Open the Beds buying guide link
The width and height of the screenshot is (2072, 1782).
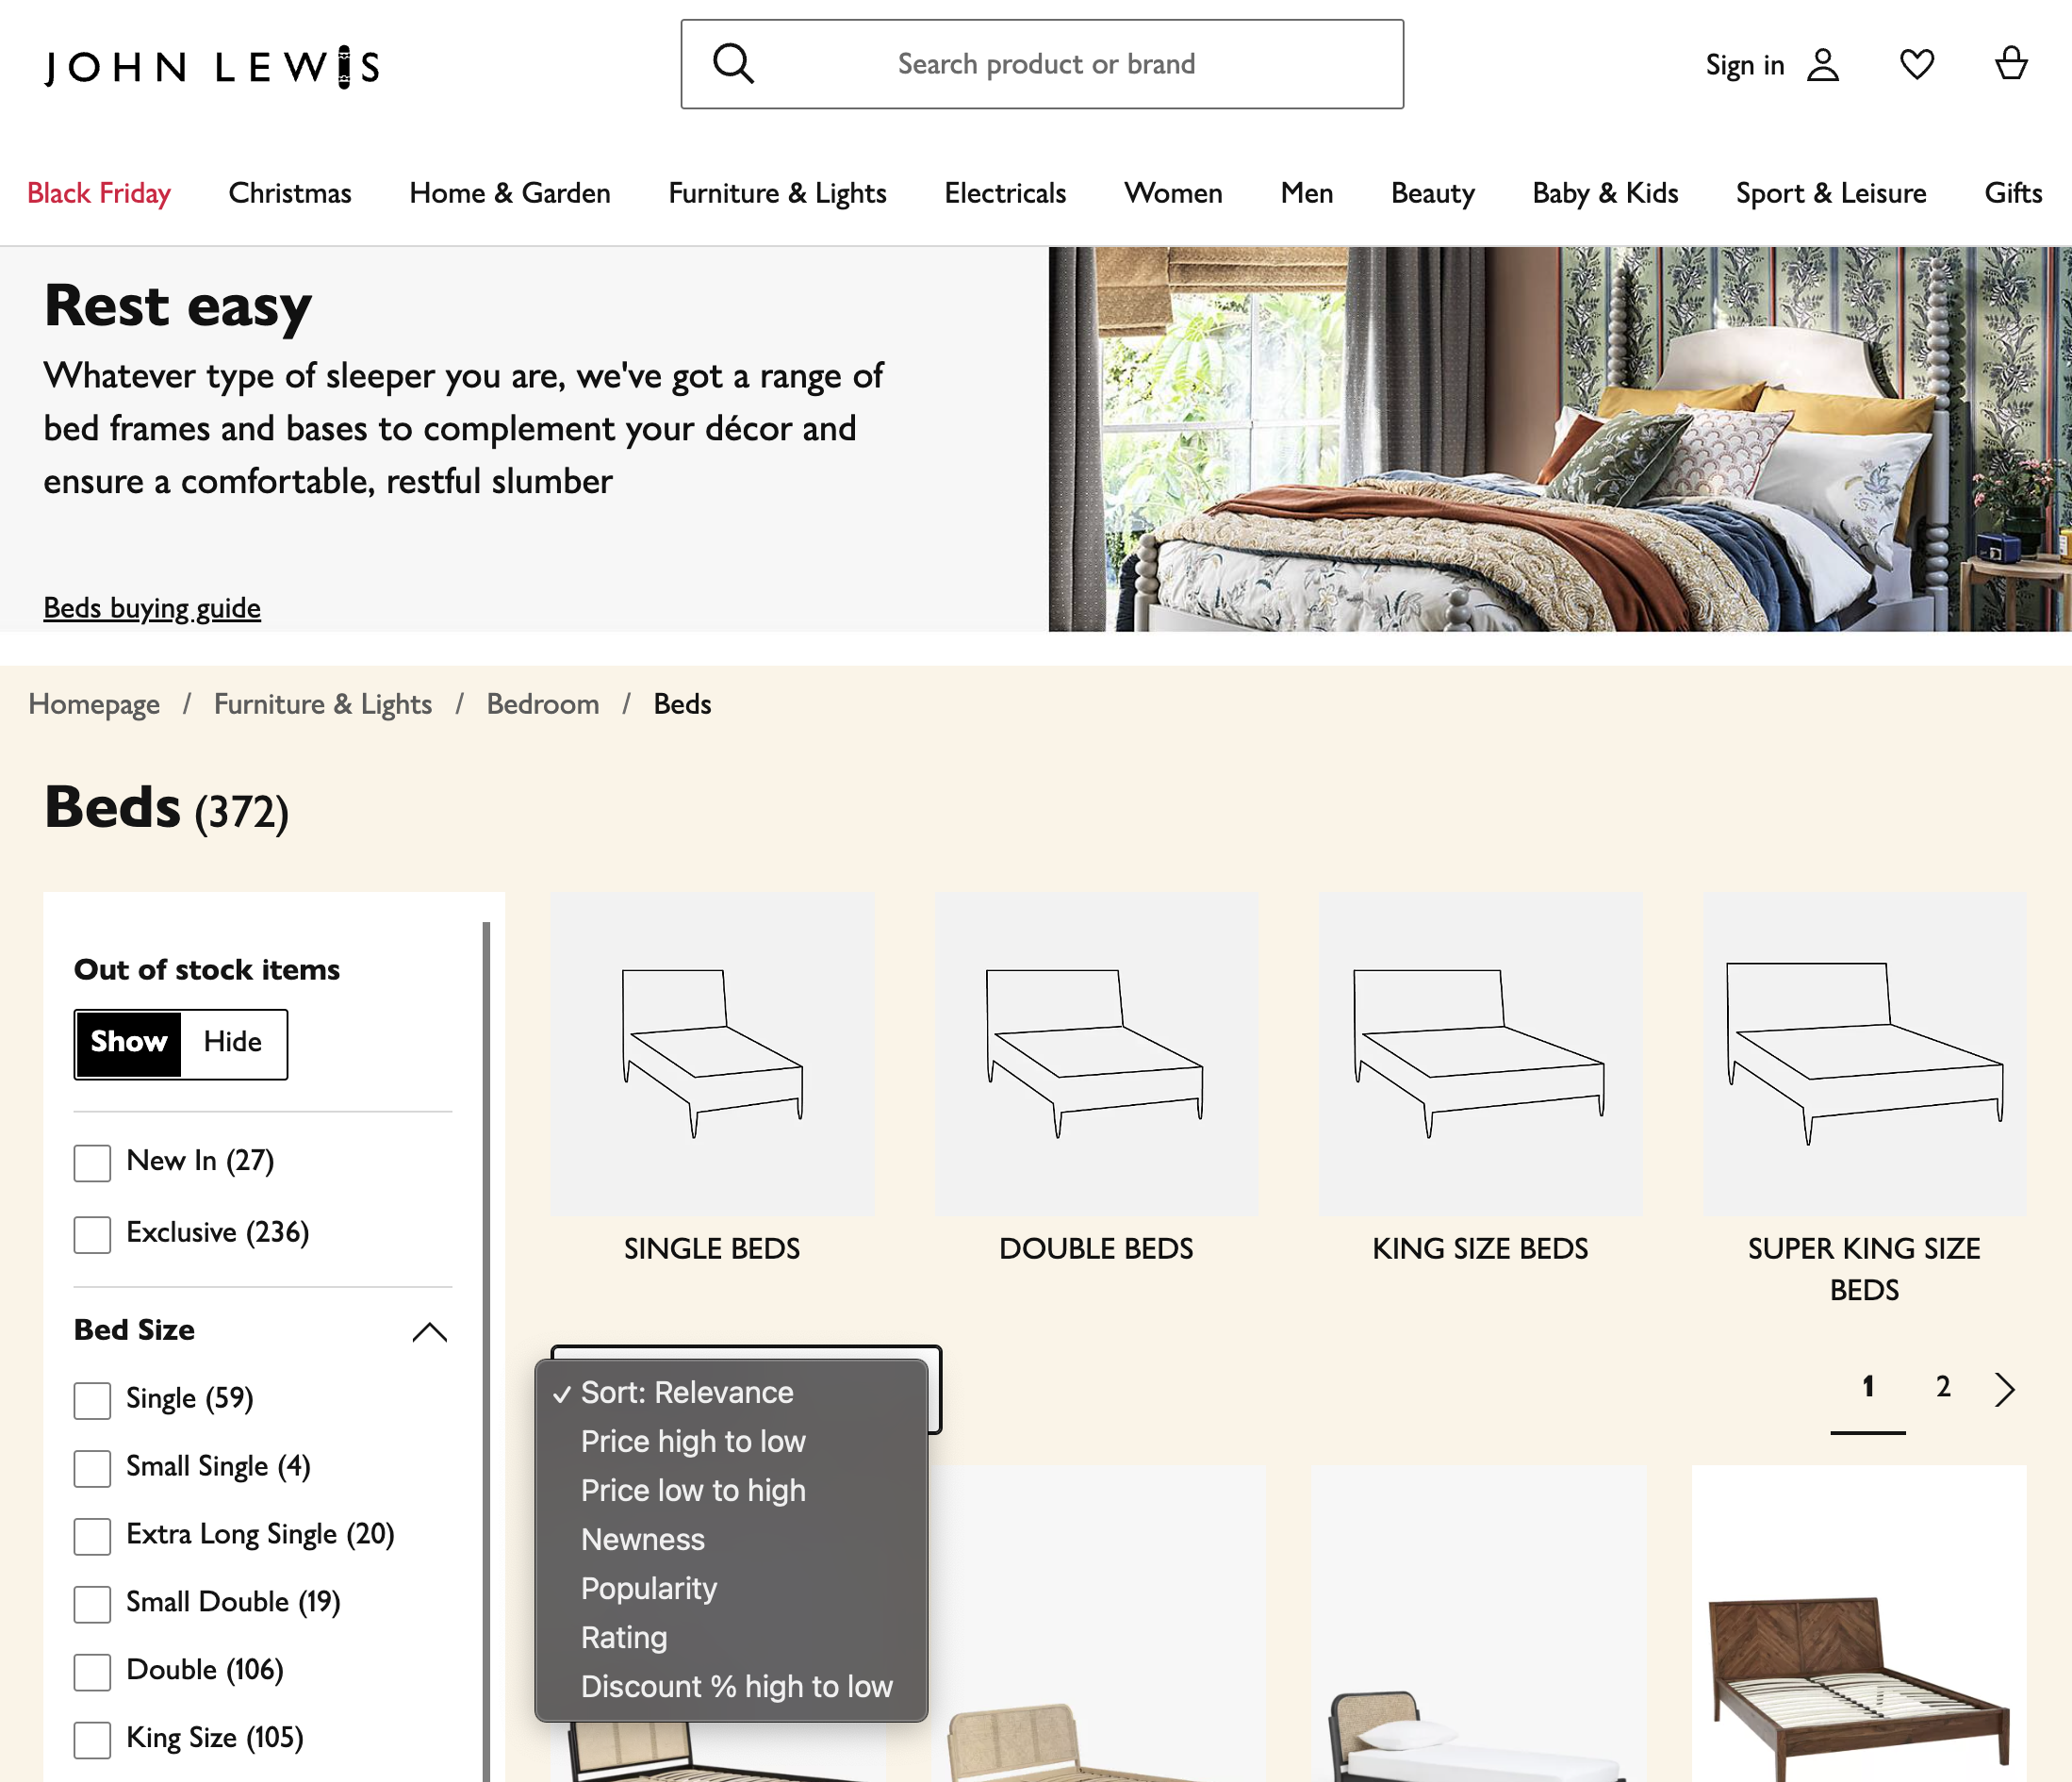point(151,607)
